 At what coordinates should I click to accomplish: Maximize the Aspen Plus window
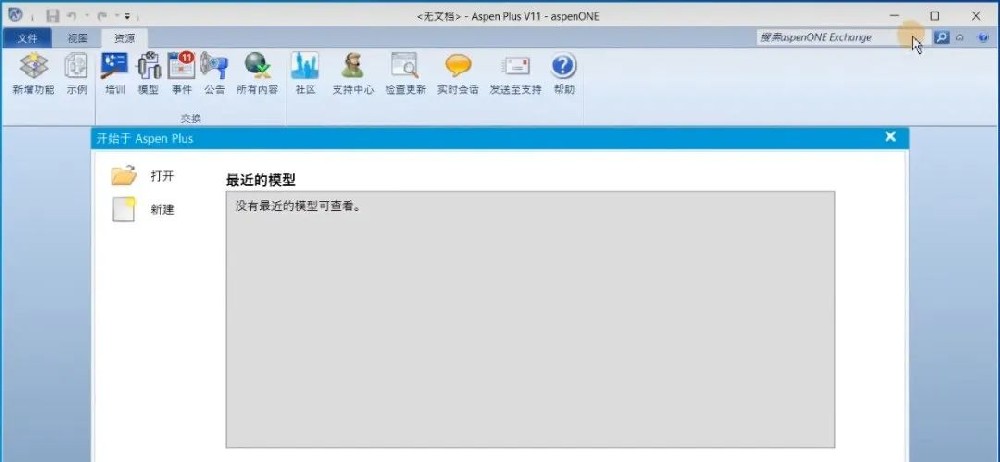(x=934, y=15)
